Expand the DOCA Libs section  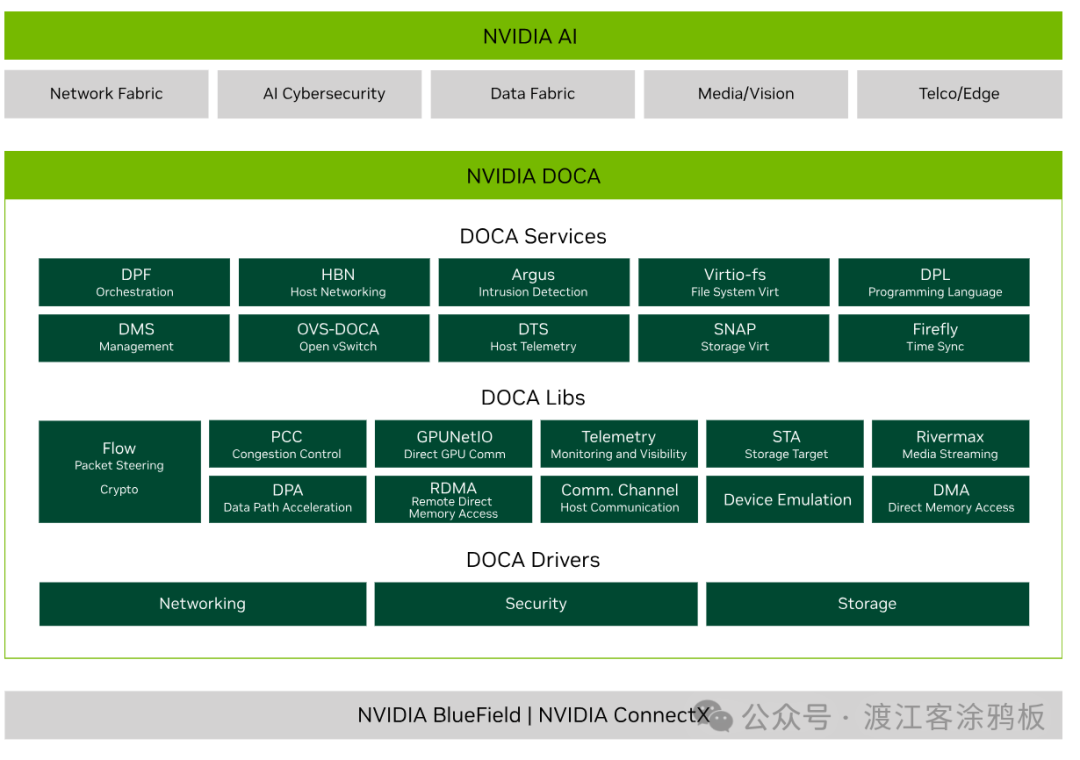532,397
